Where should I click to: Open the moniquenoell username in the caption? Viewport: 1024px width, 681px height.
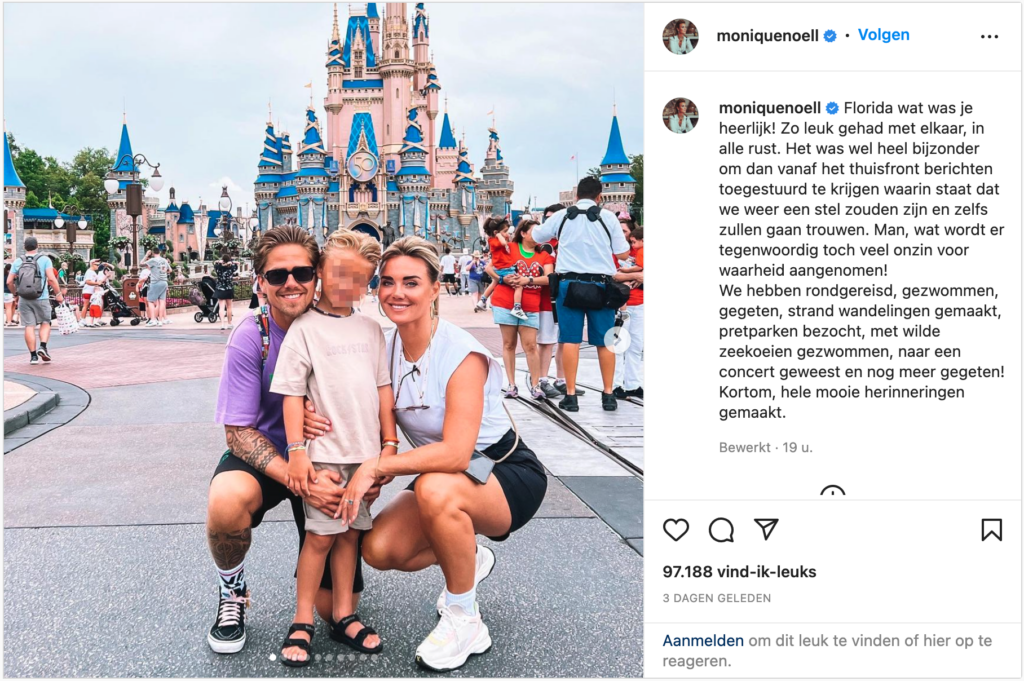(770, 108)
